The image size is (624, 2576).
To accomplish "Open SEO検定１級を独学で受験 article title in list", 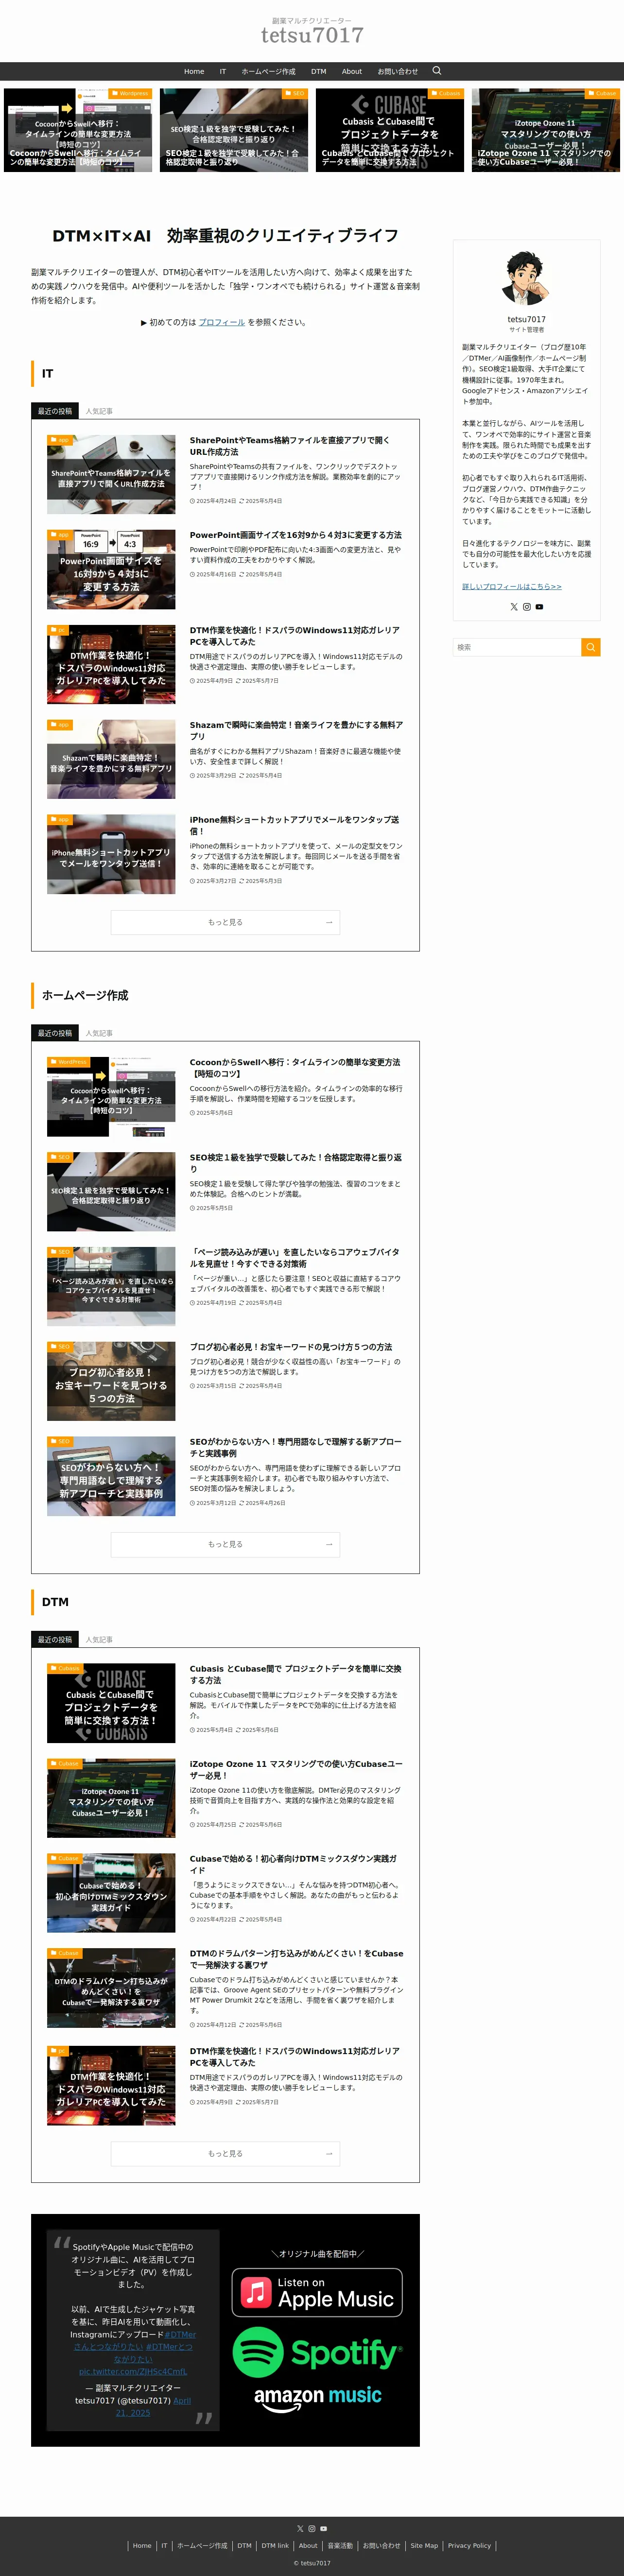I will (x=296, y=1163).
